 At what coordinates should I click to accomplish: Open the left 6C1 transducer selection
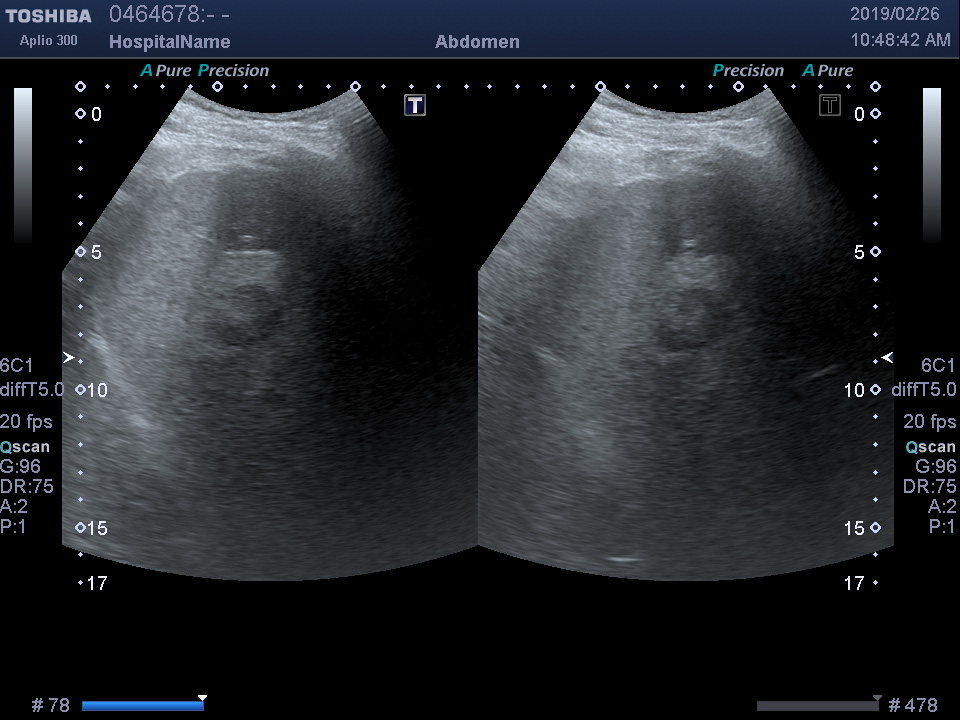17,365
